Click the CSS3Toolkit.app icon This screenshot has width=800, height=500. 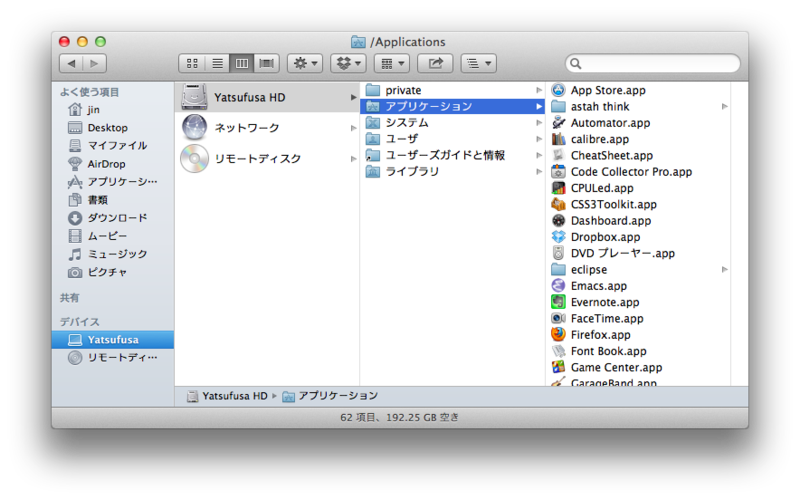coord(559,204)
